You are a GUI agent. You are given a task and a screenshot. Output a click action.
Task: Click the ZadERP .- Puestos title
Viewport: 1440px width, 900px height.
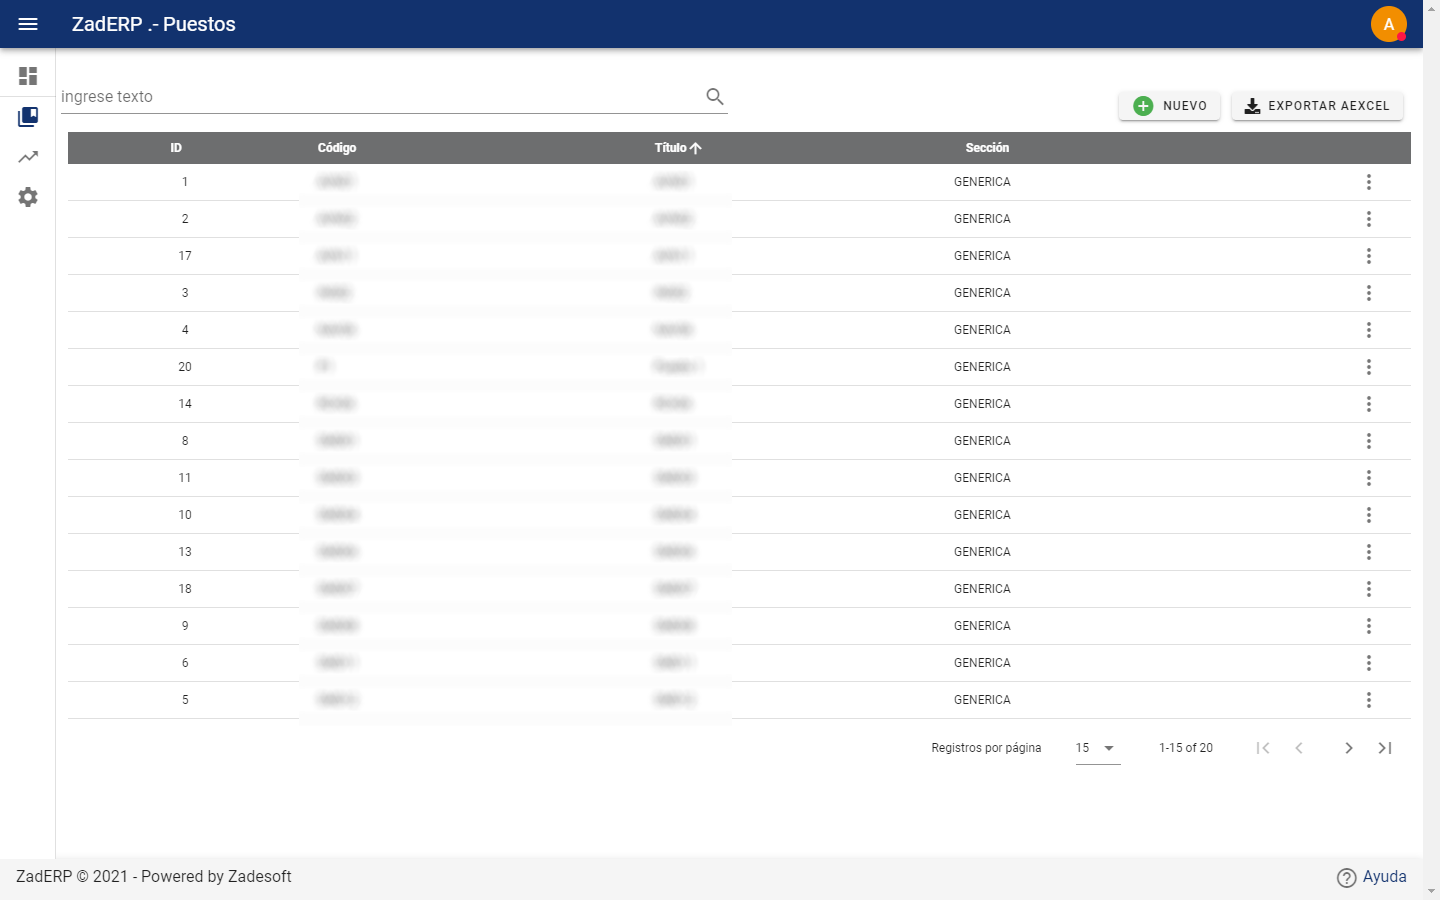click(154, 24)
